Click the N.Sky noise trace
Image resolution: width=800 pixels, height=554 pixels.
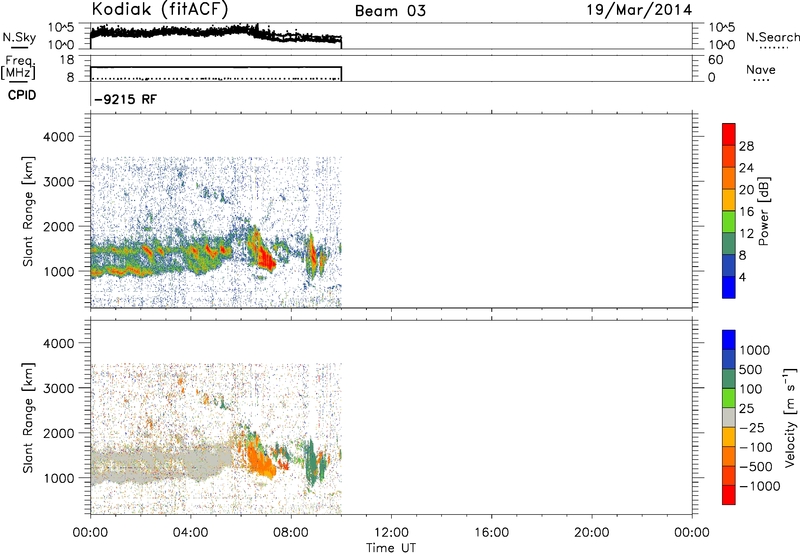pos(214,33)
